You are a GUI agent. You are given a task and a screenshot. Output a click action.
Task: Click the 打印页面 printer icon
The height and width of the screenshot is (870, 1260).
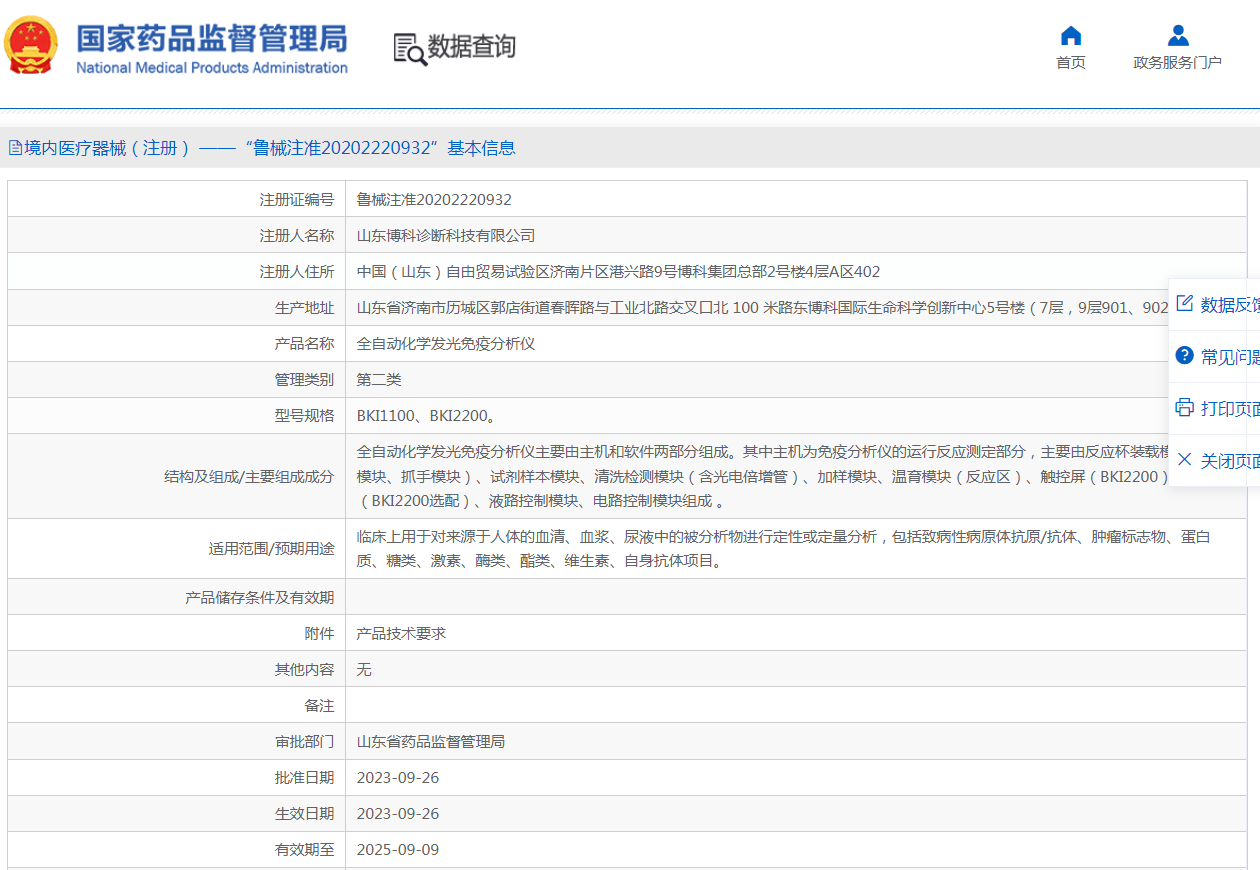(x=1185, y=408)
